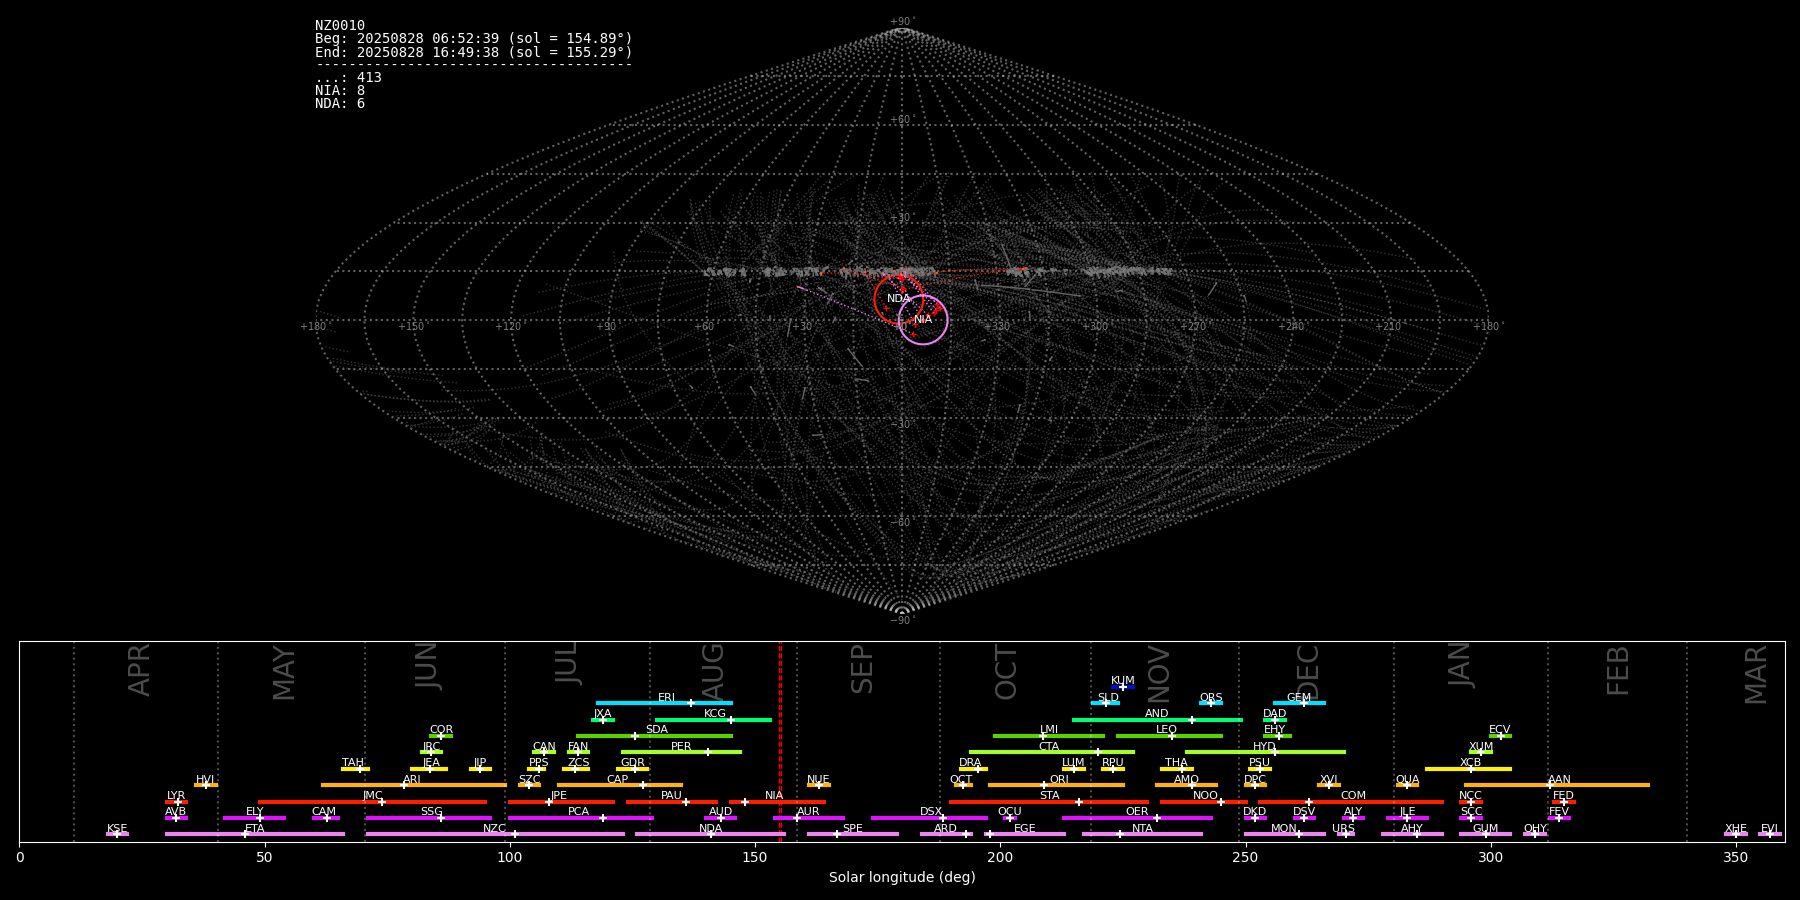
Task: Click the LMI shower label in timeline
Action: pyautogui.click(x=1049, y=730)
